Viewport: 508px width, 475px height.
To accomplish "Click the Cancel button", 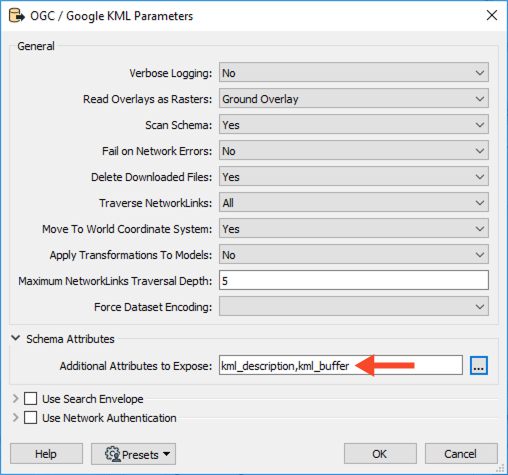I will point(461,454).
